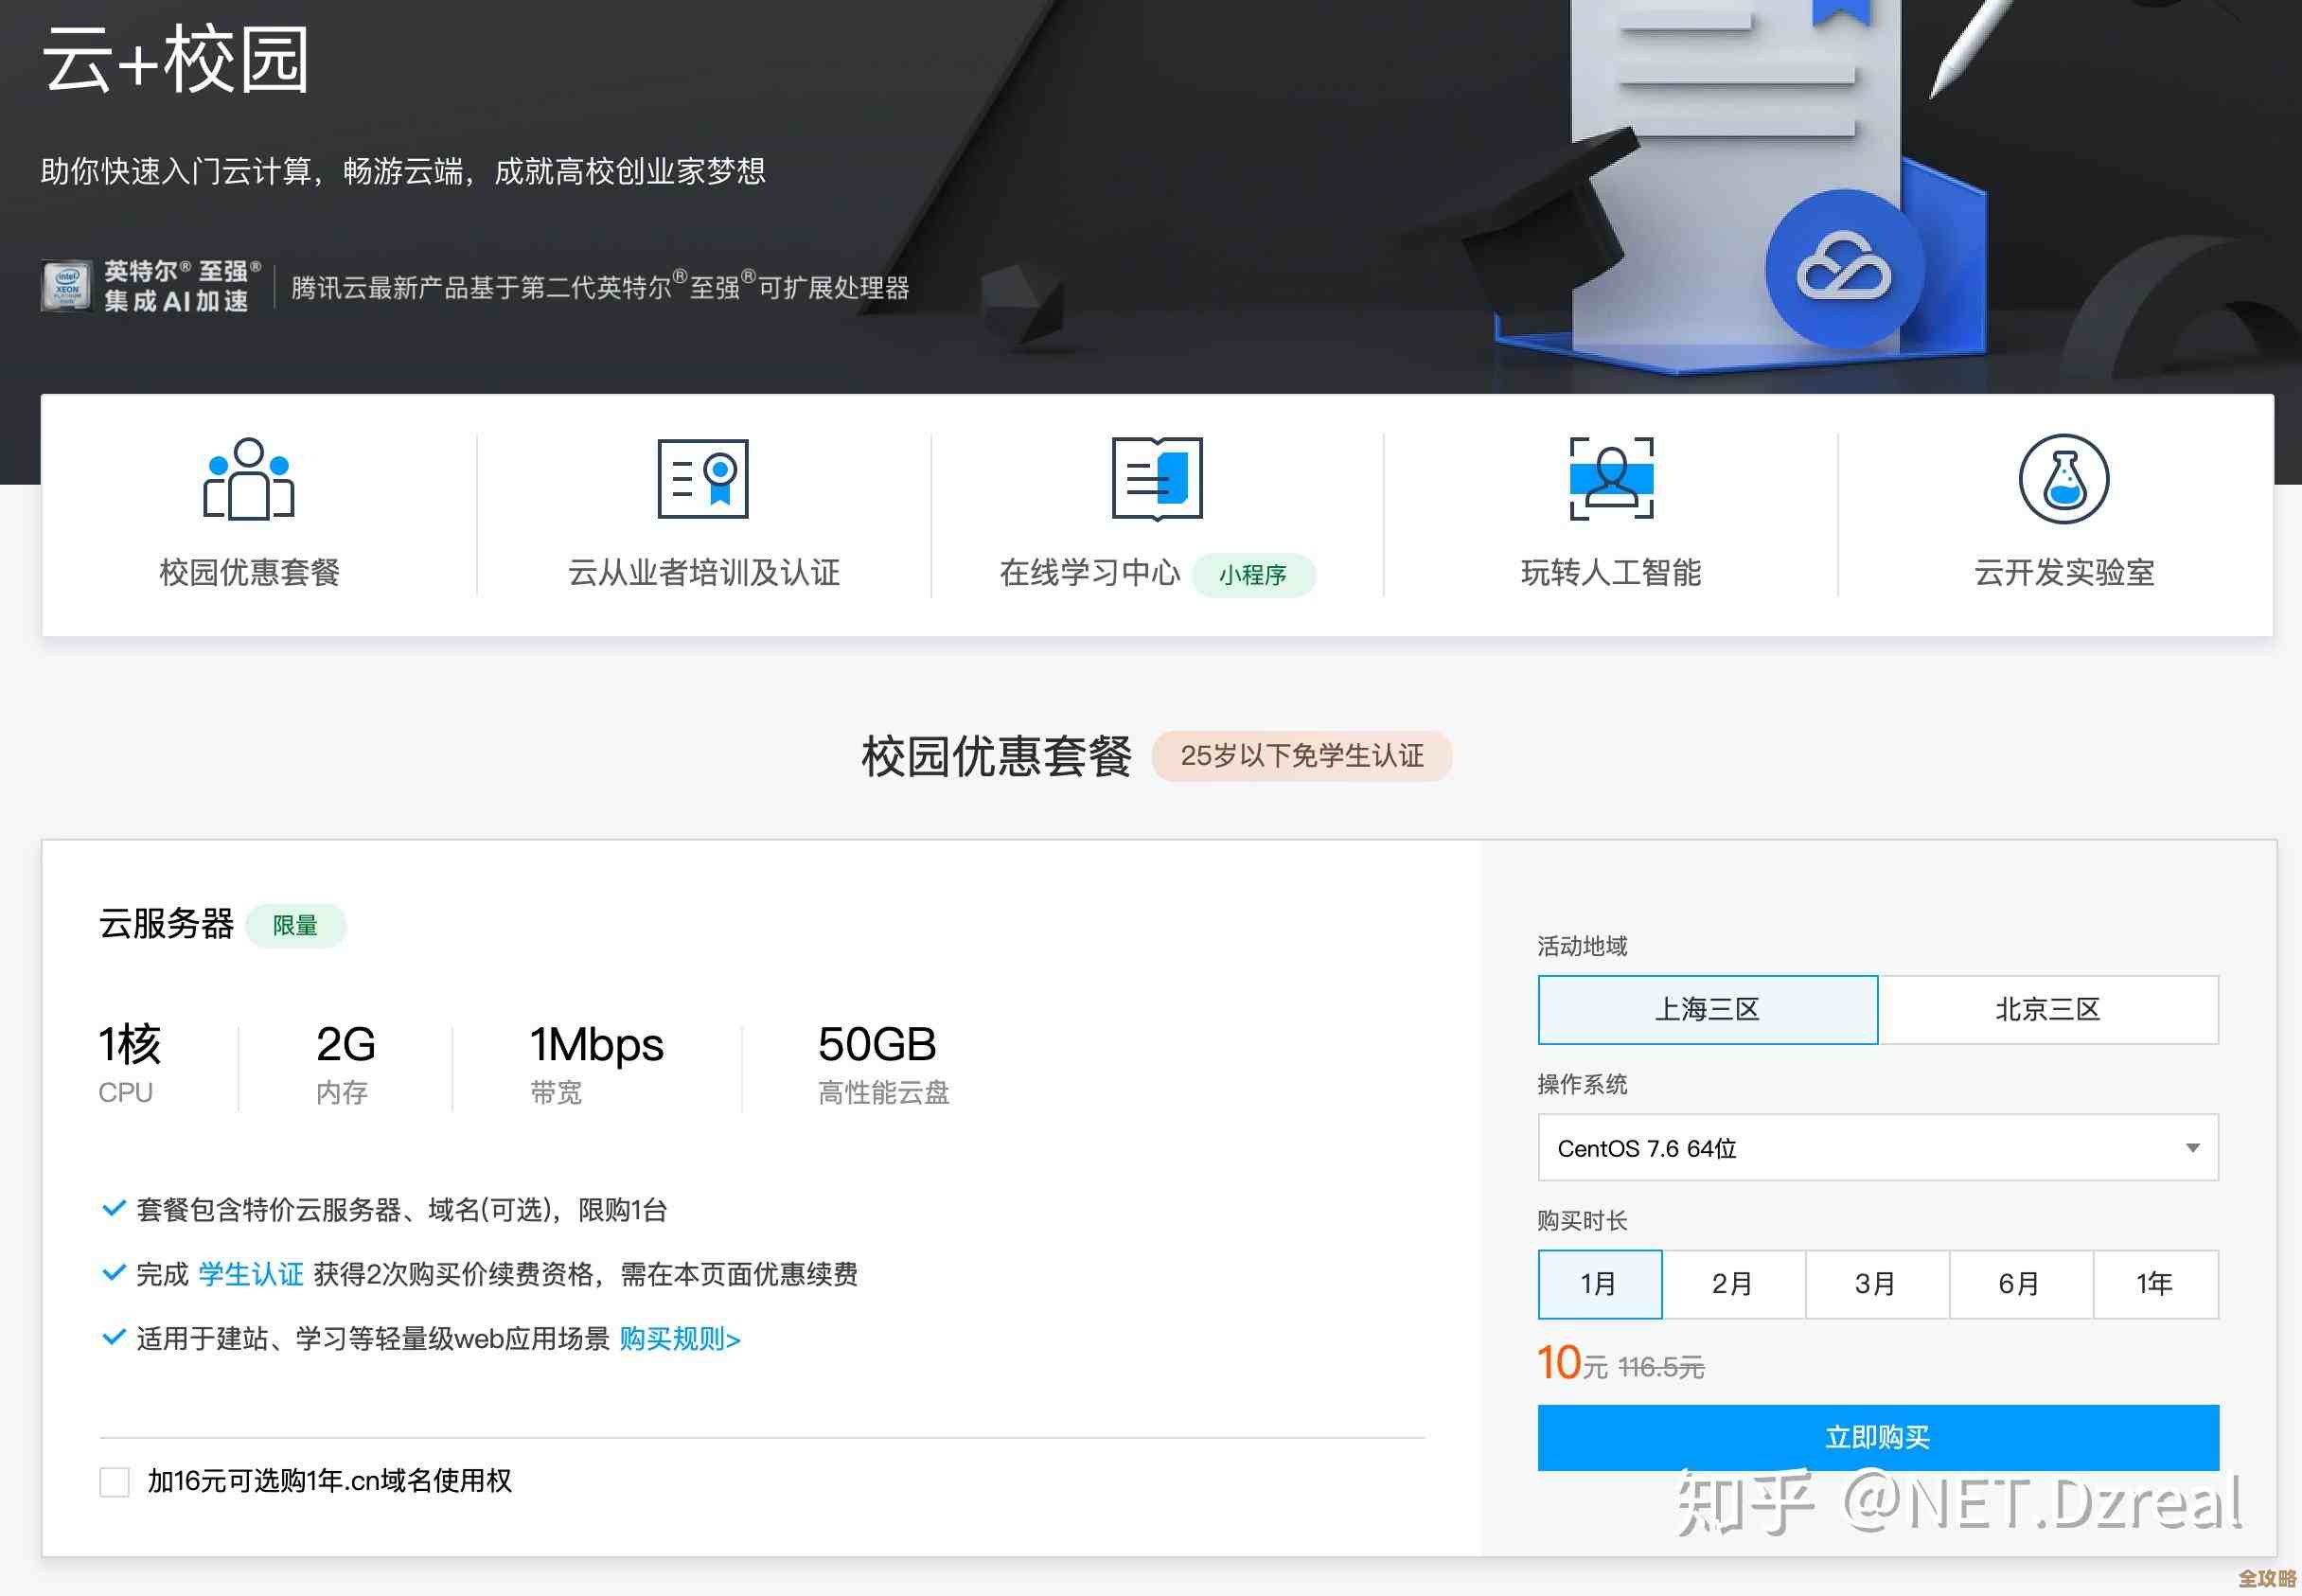Click the 小程序 green badge
2302x1596 pixels.
click(x=1254, y=573)
